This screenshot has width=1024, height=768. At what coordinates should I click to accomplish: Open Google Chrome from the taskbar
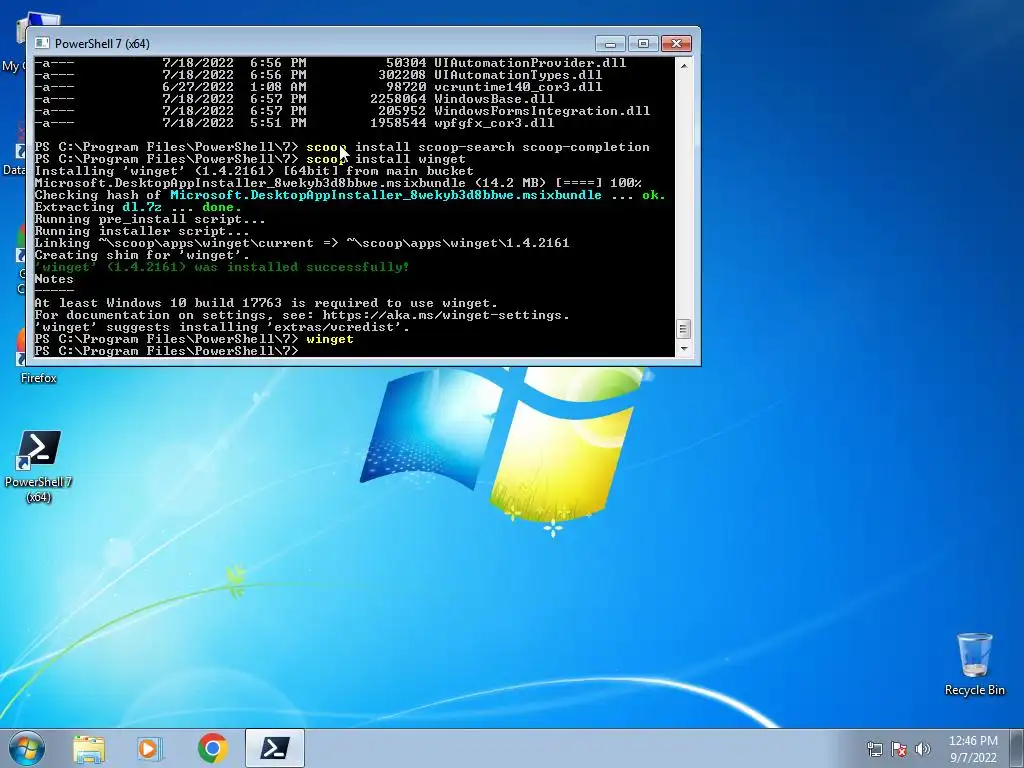(212, 748)
